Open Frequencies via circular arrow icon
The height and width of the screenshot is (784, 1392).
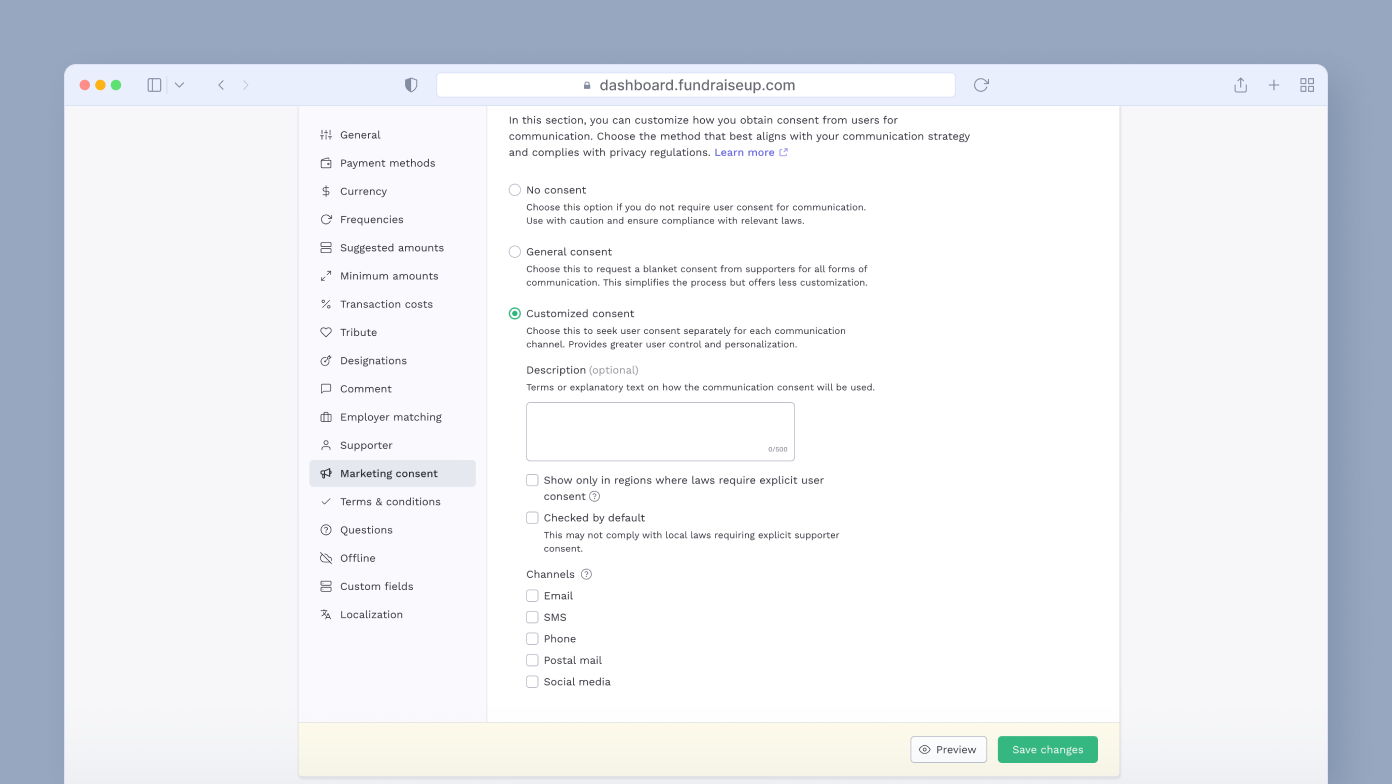pyautogui.click(x=324, y=219)
